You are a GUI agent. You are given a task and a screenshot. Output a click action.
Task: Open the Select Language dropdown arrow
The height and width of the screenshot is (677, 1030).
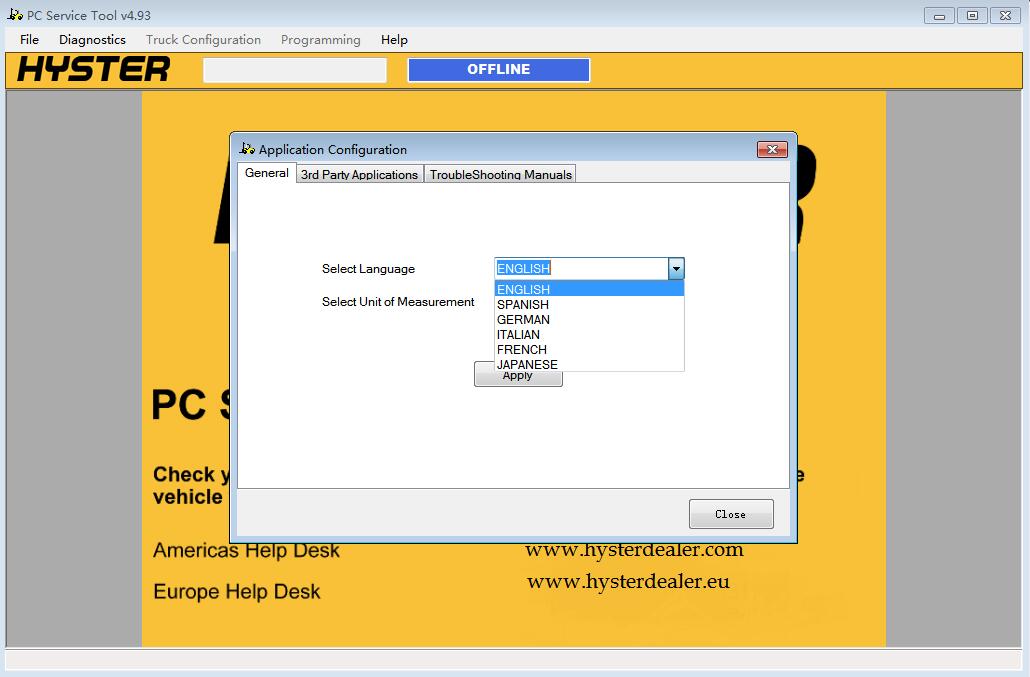(x=676, y=268)
